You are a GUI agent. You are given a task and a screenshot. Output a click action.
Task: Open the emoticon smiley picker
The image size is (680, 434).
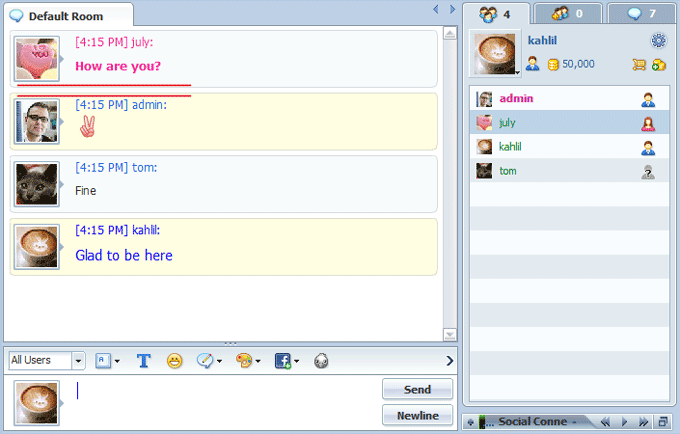pyautogui.click(x=175, y=361)
